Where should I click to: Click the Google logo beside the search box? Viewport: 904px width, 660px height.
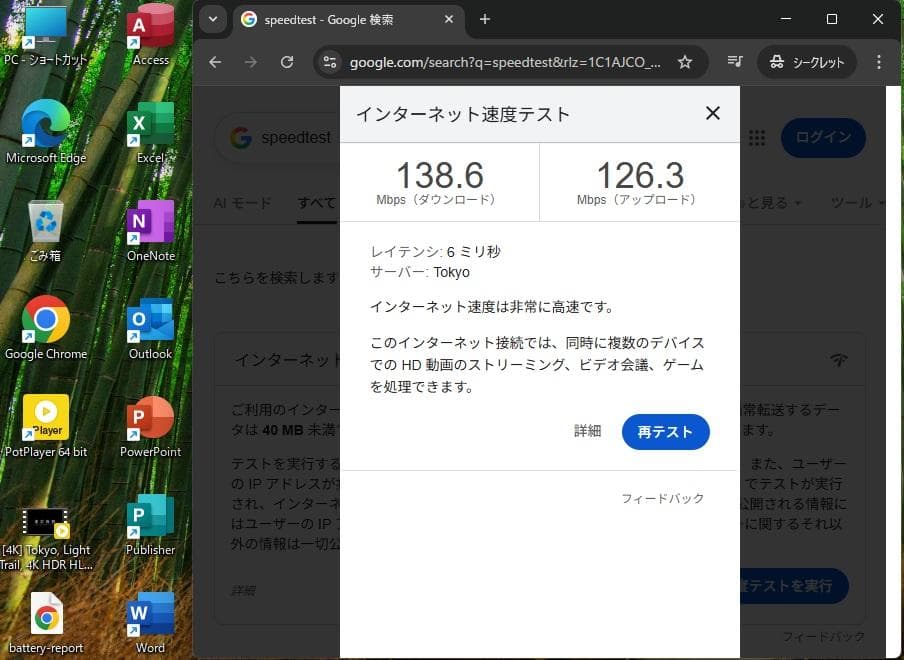[x=240, y=138]
